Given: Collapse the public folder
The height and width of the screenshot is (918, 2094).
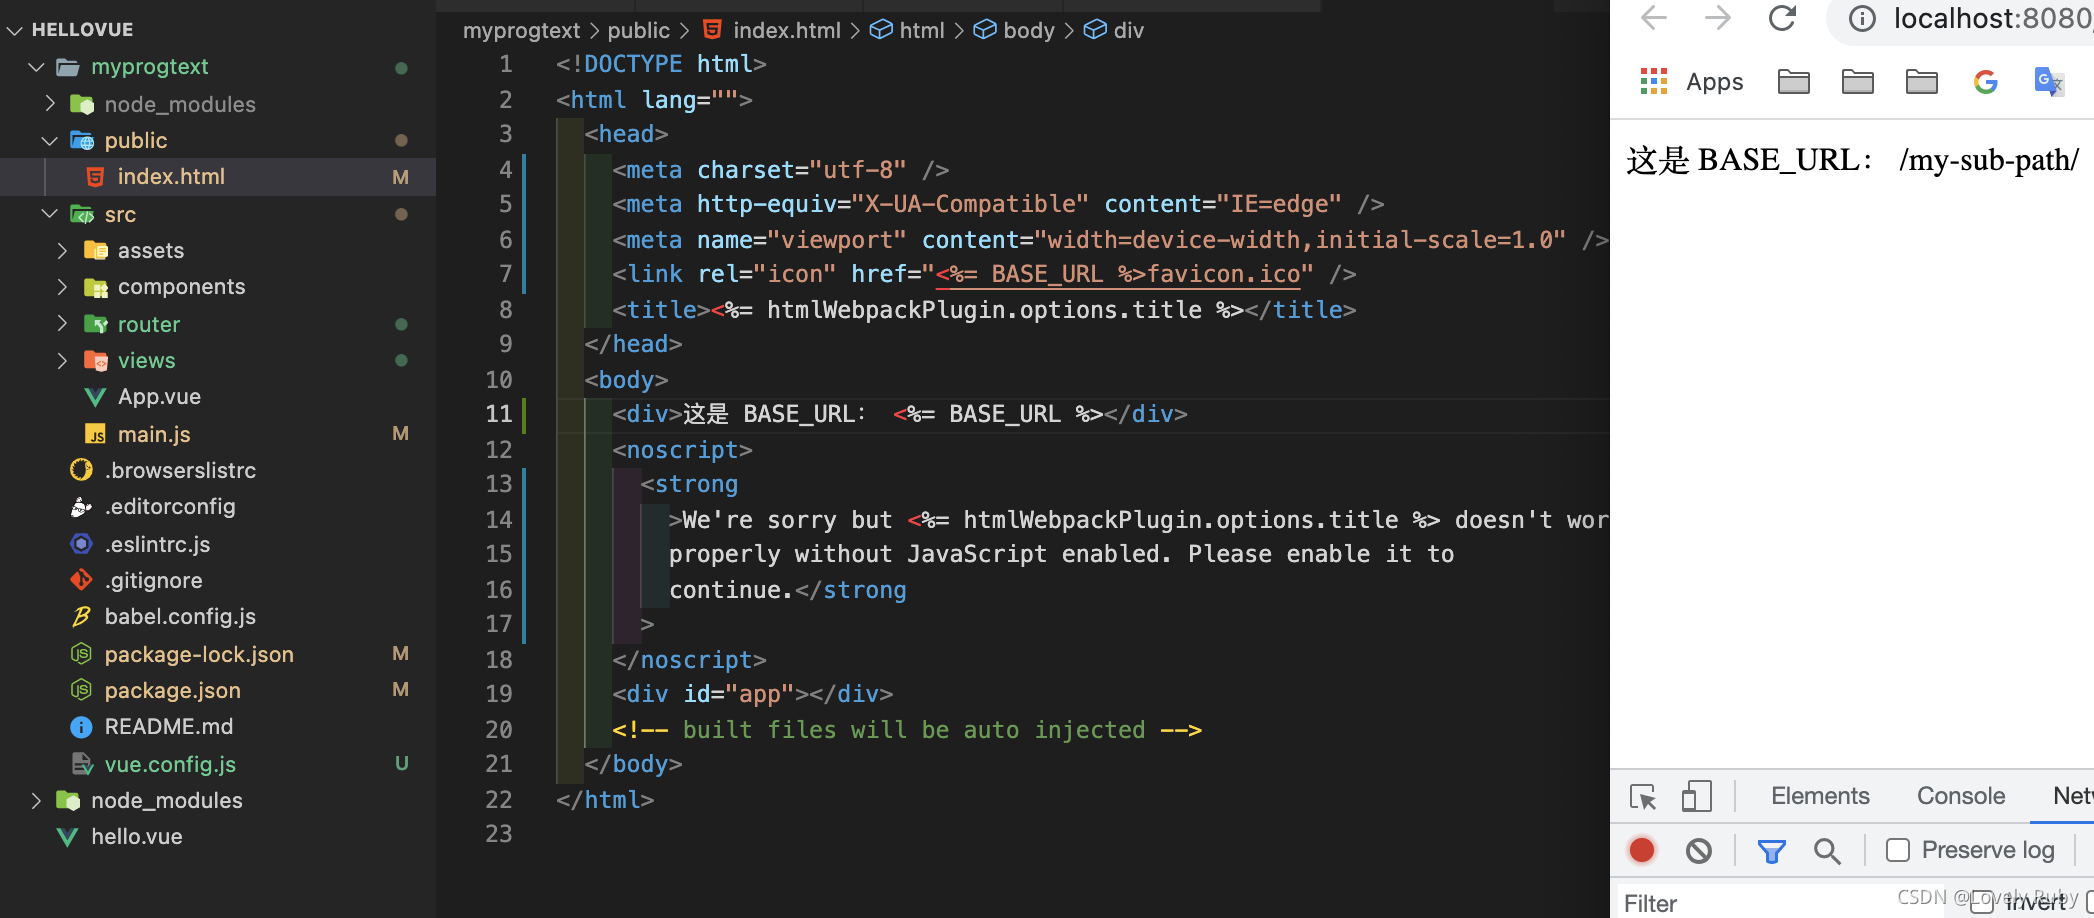Looking at the screenshot, I should (50, 141).
